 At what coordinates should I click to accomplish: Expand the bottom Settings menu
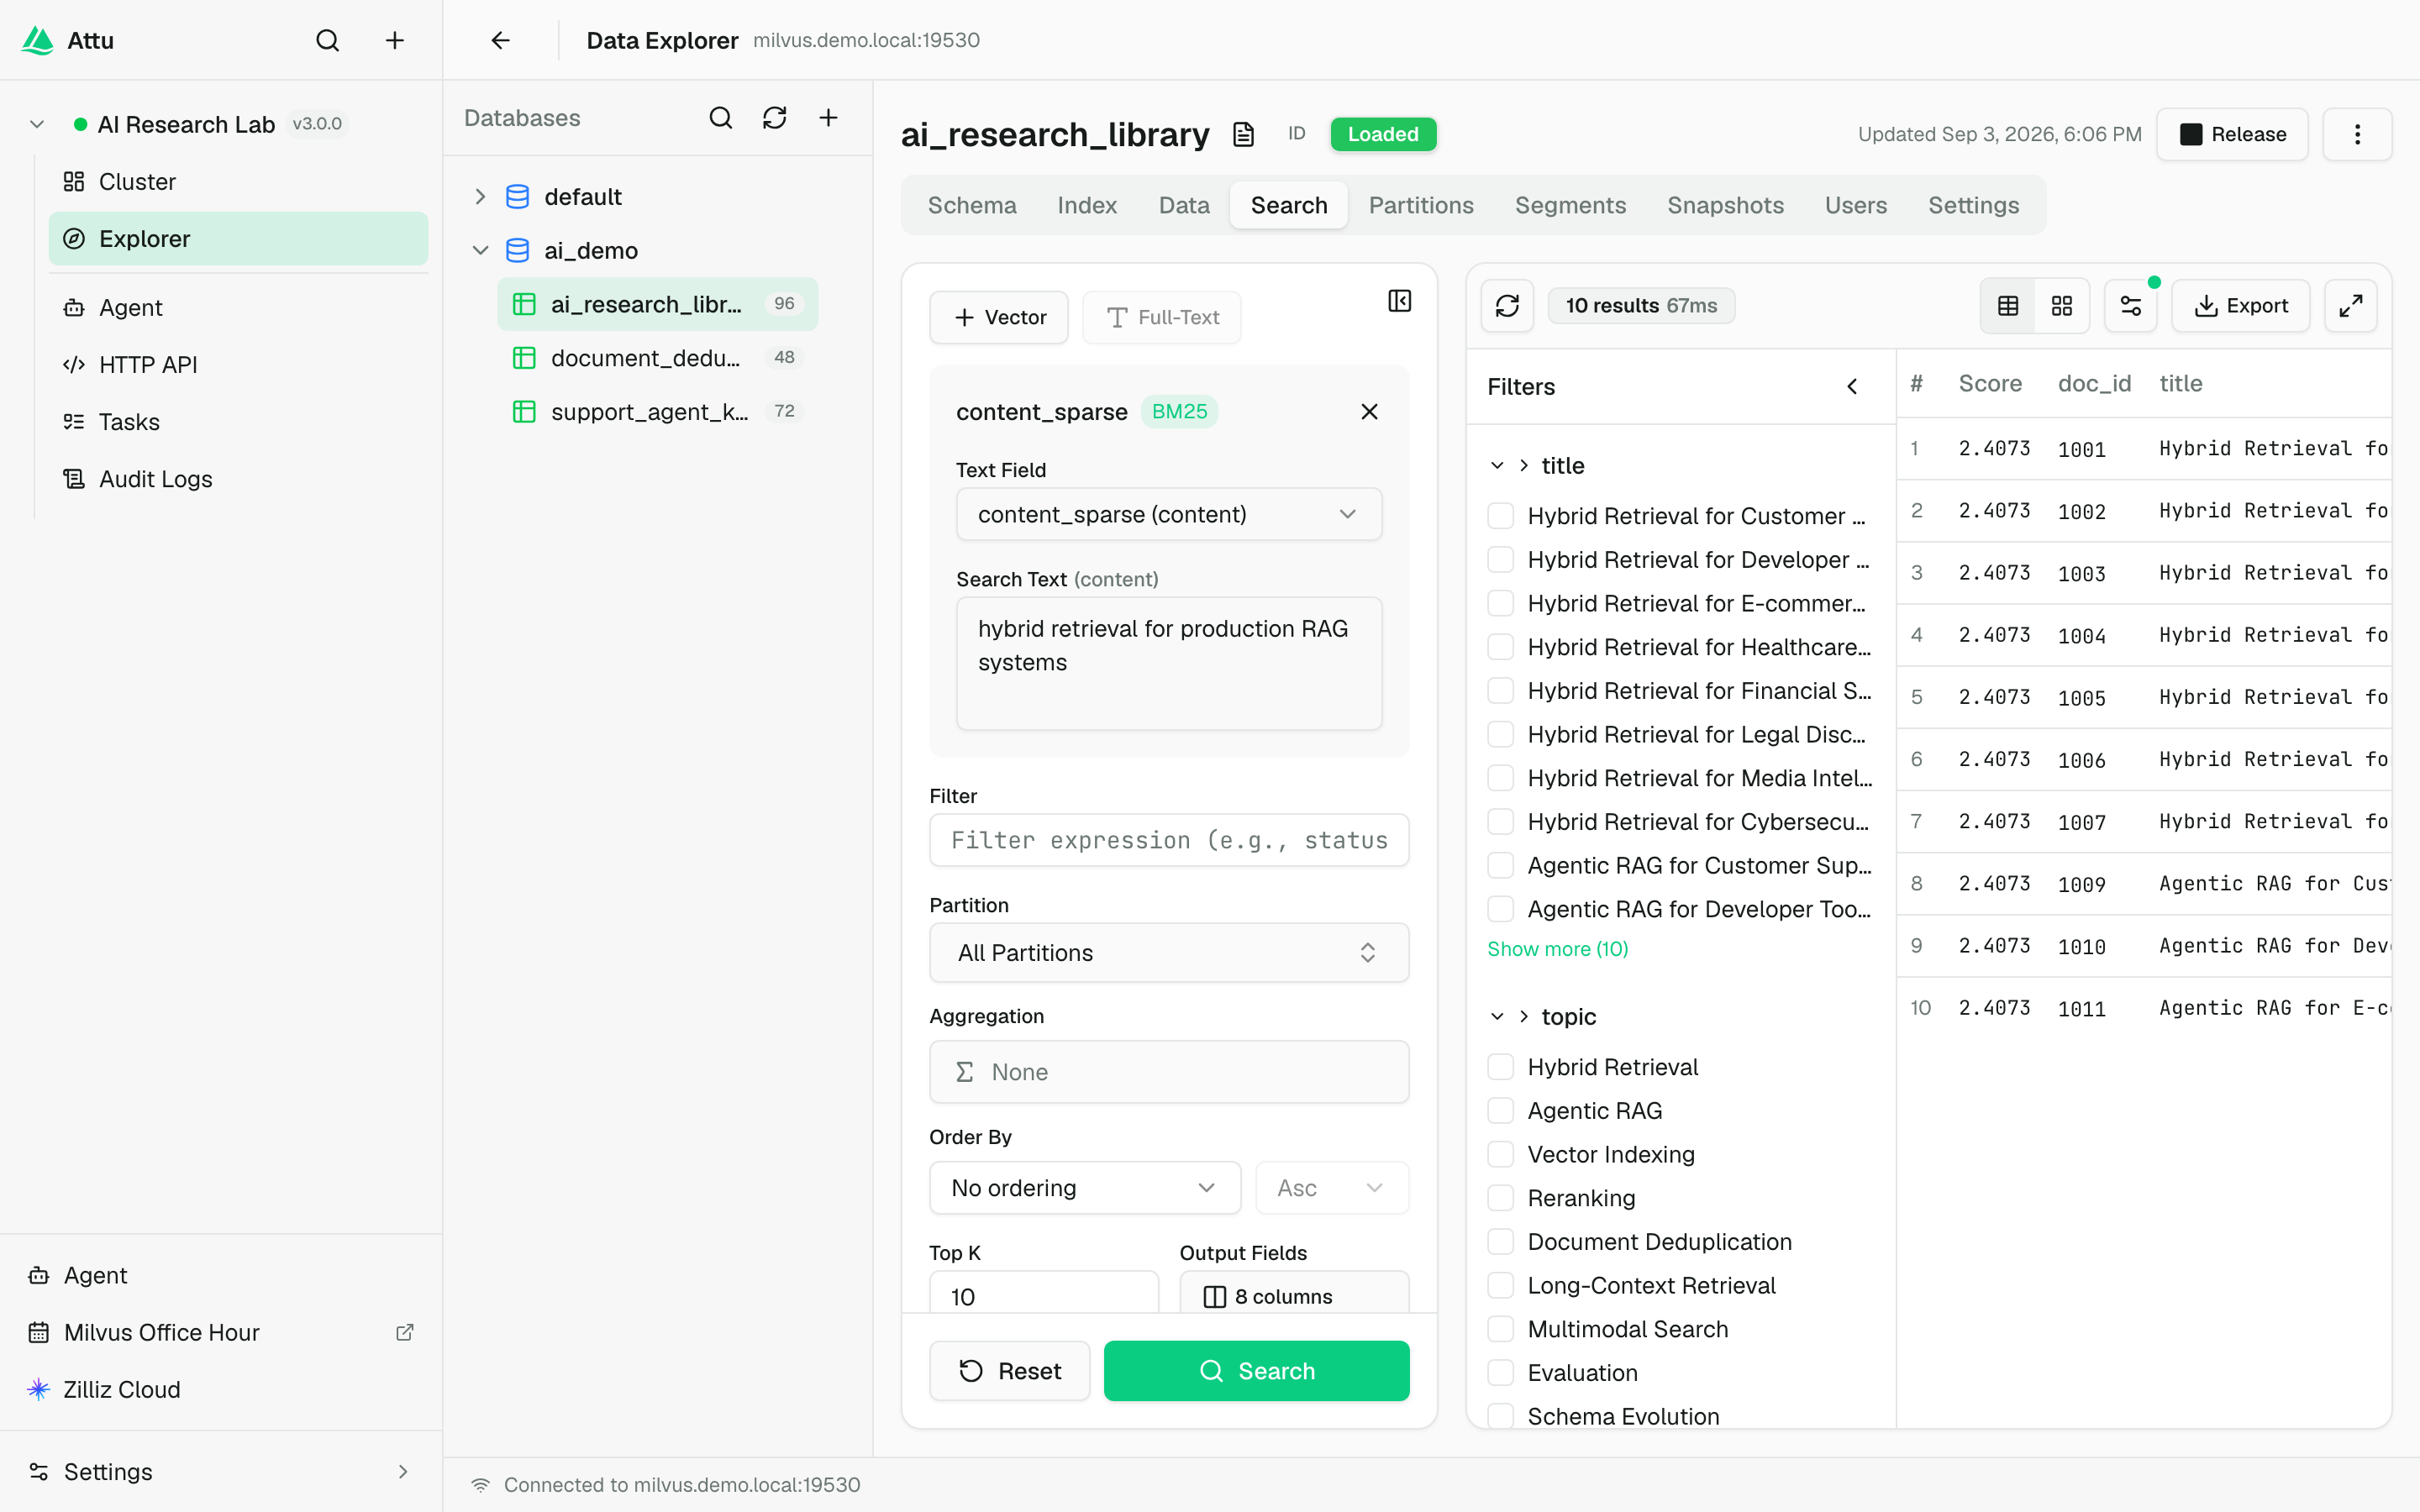click(221, 1471)
